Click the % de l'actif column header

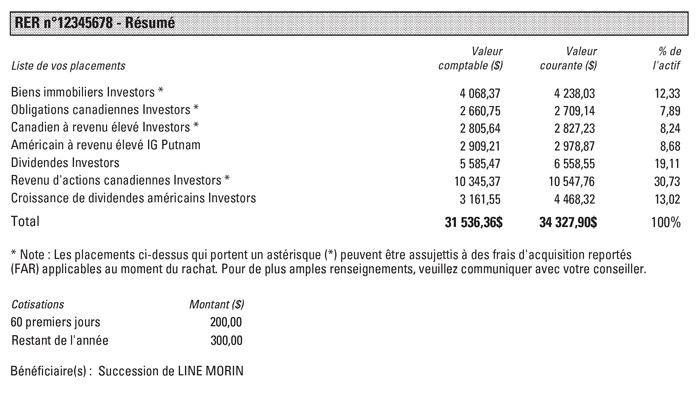click(x=667, y=58)
